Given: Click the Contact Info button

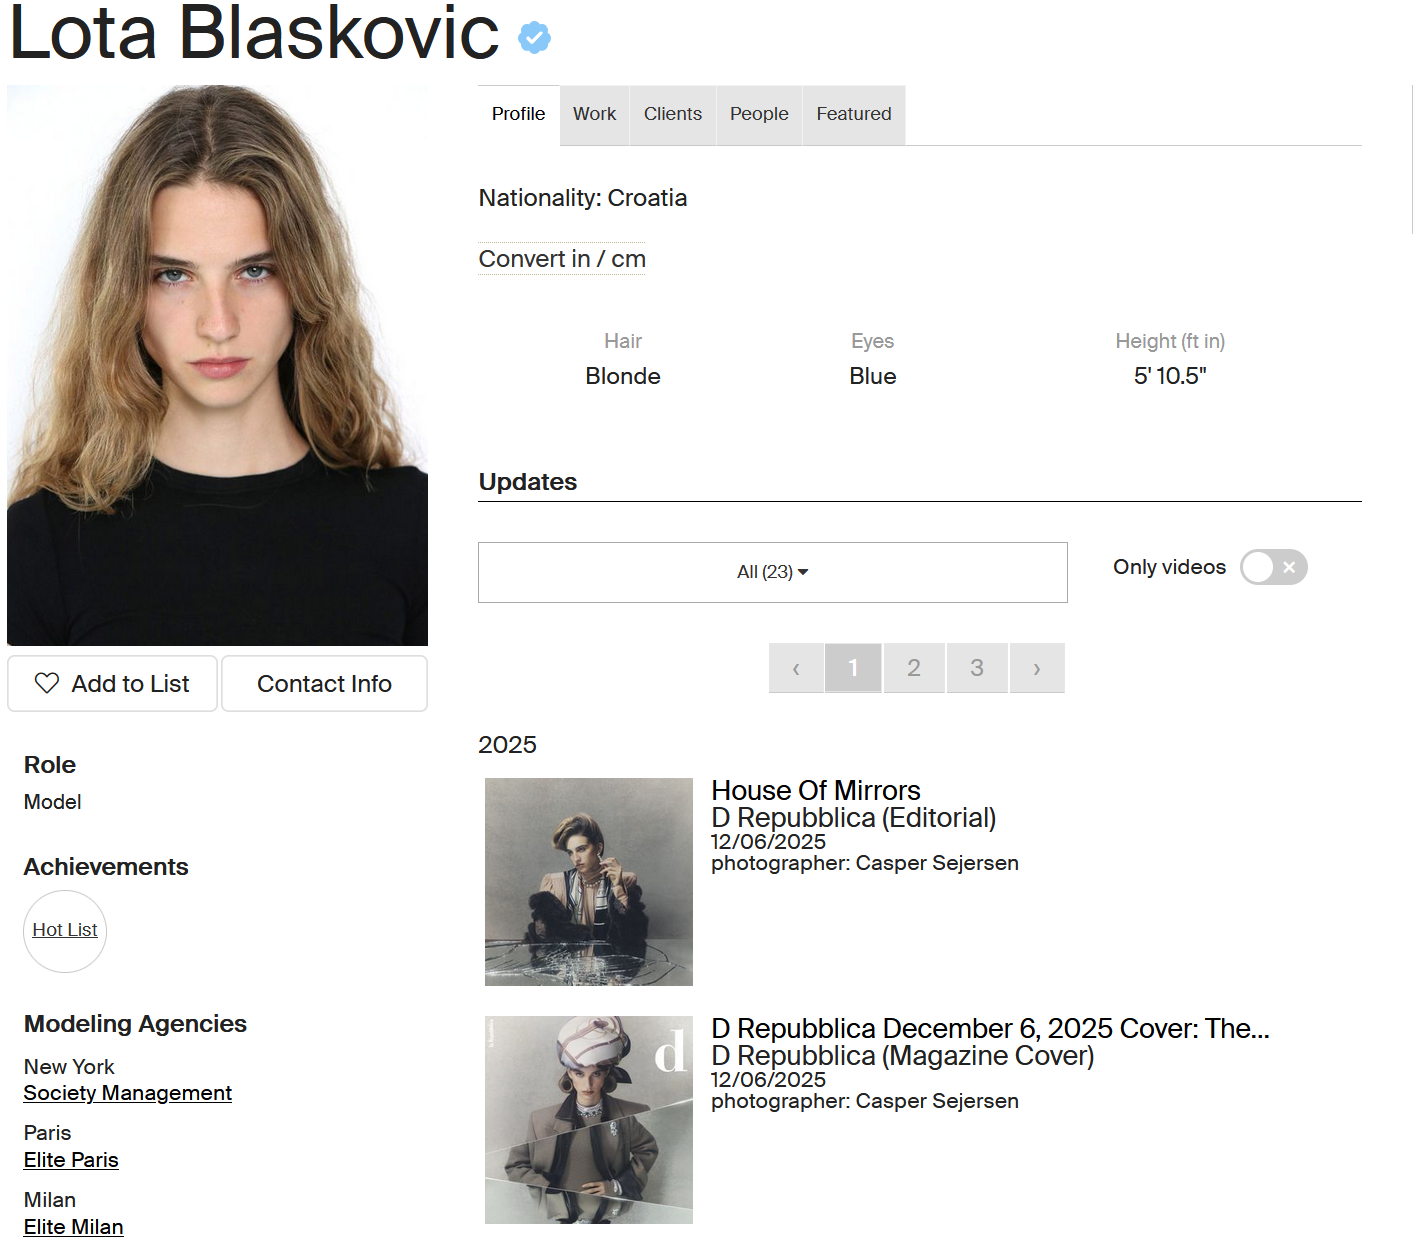Looking at the screenshot, I should pyautogui.click(x=324, y=684).
